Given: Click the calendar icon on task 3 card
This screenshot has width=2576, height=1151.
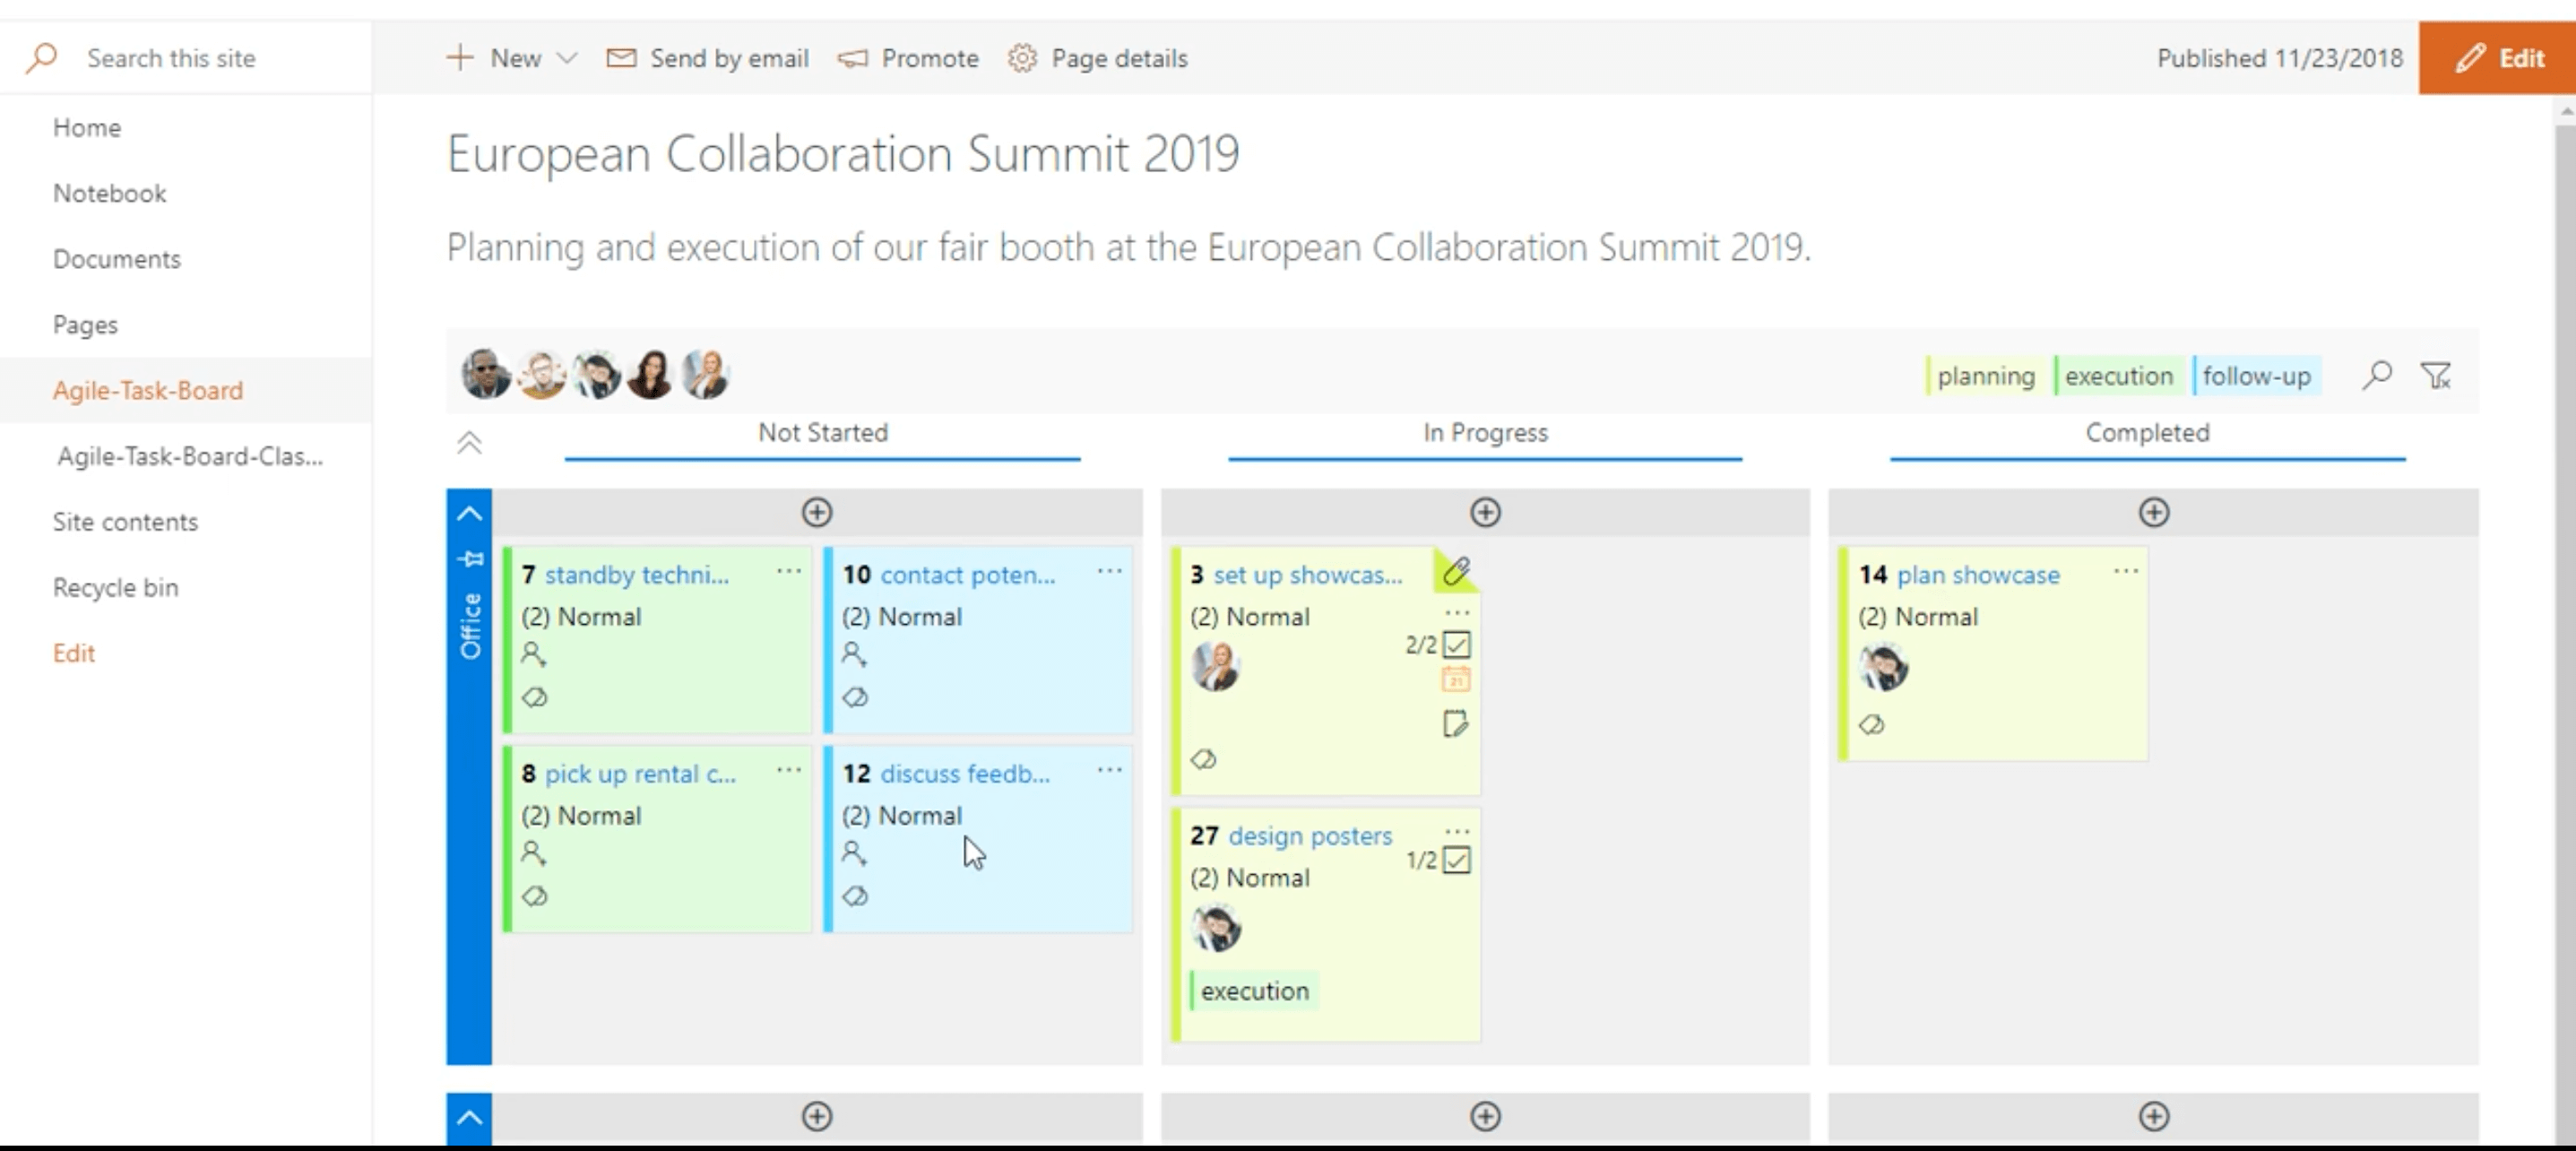Looking at the screenshot, I should tap(1456, 680).
